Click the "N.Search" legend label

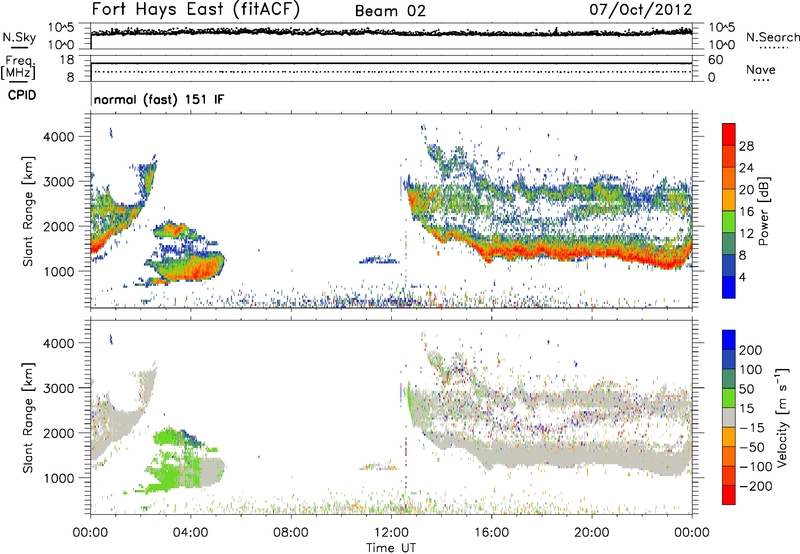772,37
